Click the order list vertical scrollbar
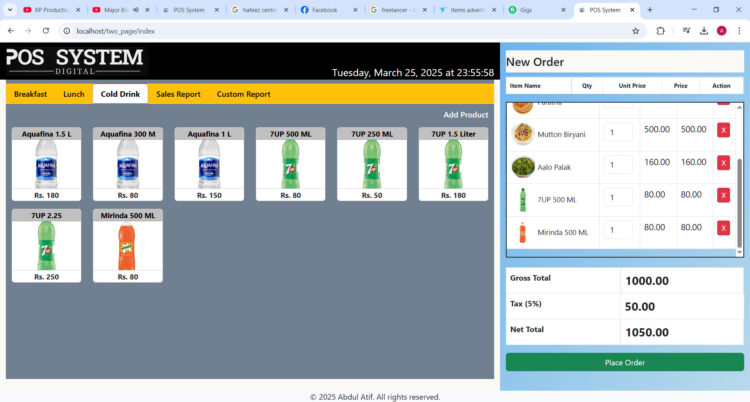Image resolution: width=750 pixels, height=402 pixels. tap(740, 200)
